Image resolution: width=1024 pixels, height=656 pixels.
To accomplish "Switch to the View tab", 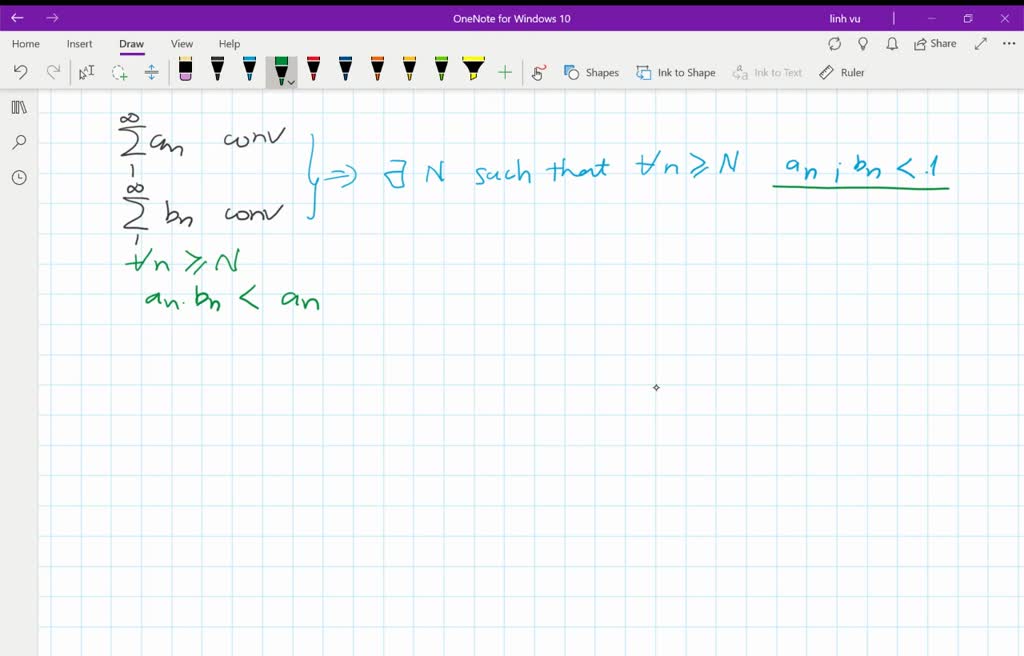I will [181, 43].
